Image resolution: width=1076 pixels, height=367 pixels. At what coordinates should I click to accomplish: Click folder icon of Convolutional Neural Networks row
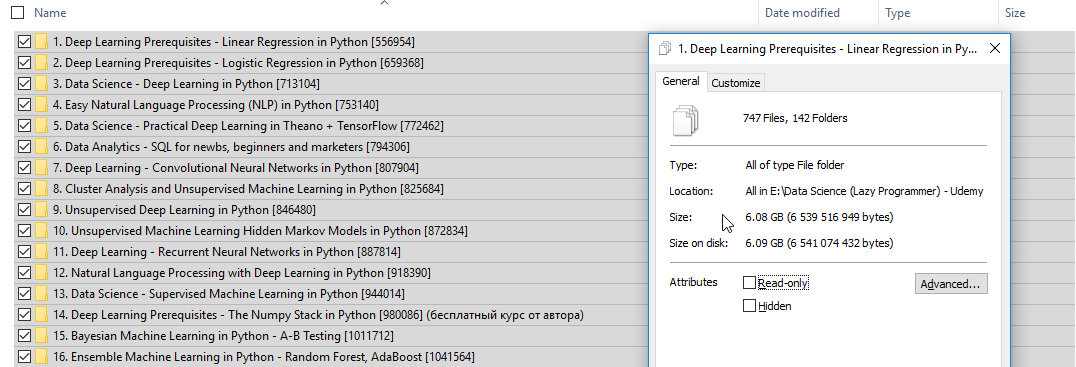(41, 168)
